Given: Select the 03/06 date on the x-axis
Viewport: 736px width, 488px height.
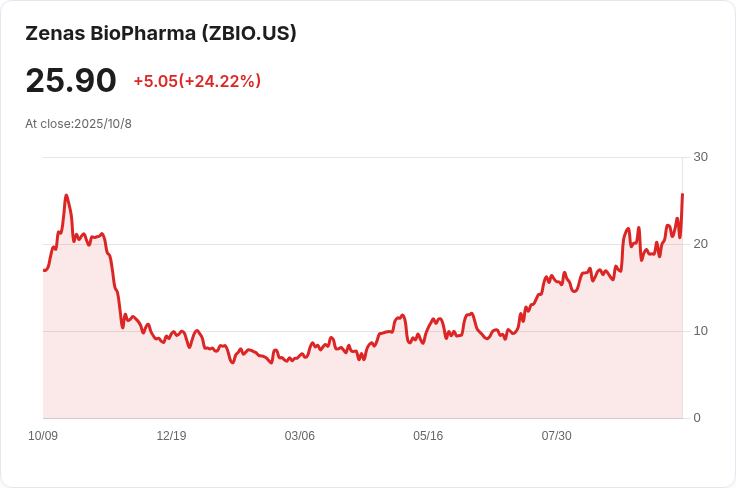Looking at the screenshot, I should pyautogui.click(x=300, y=436).
